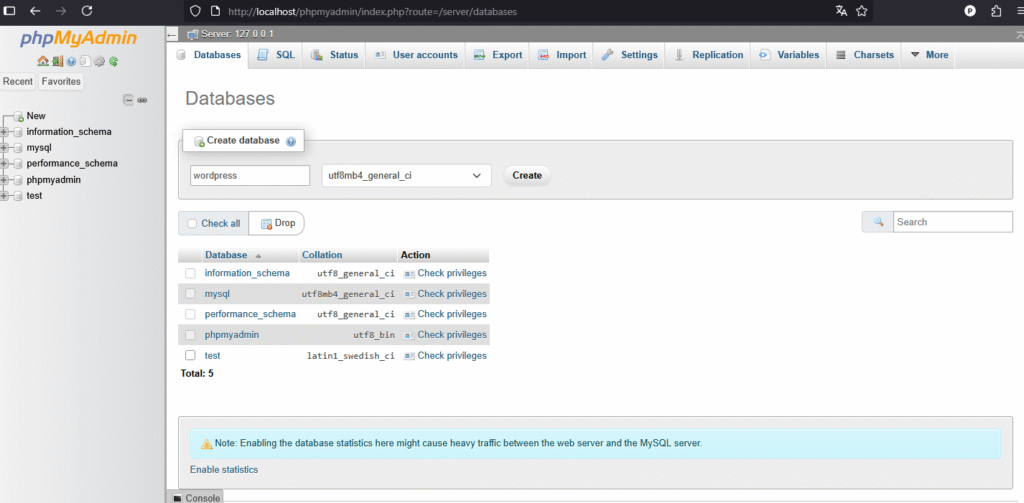Select the information_schema row checkbox
The image size is (1024, 503).
190,274
